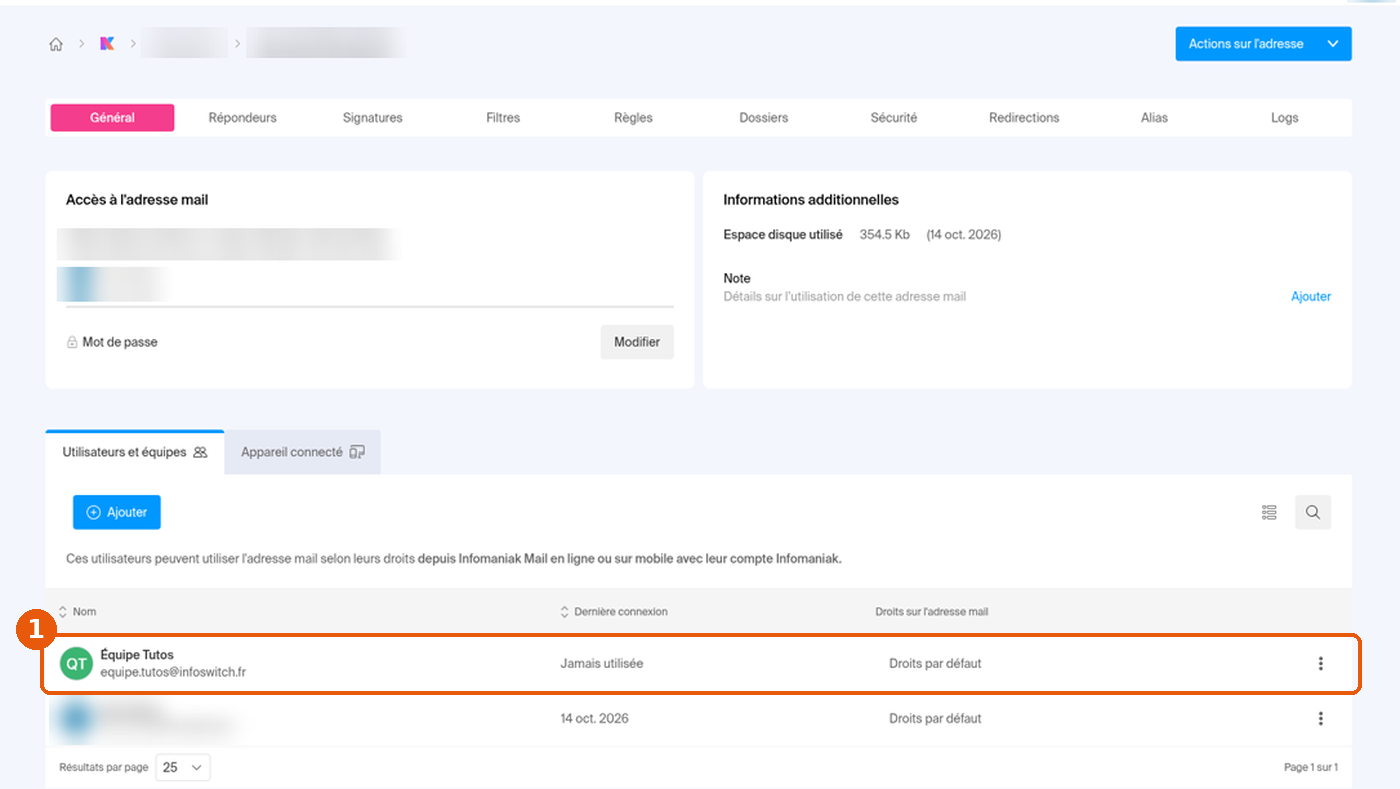This screenshot has height=789, width=1400.
Task: View the Logs tab
Action: pyautogui.click(x=1285, y=118)
